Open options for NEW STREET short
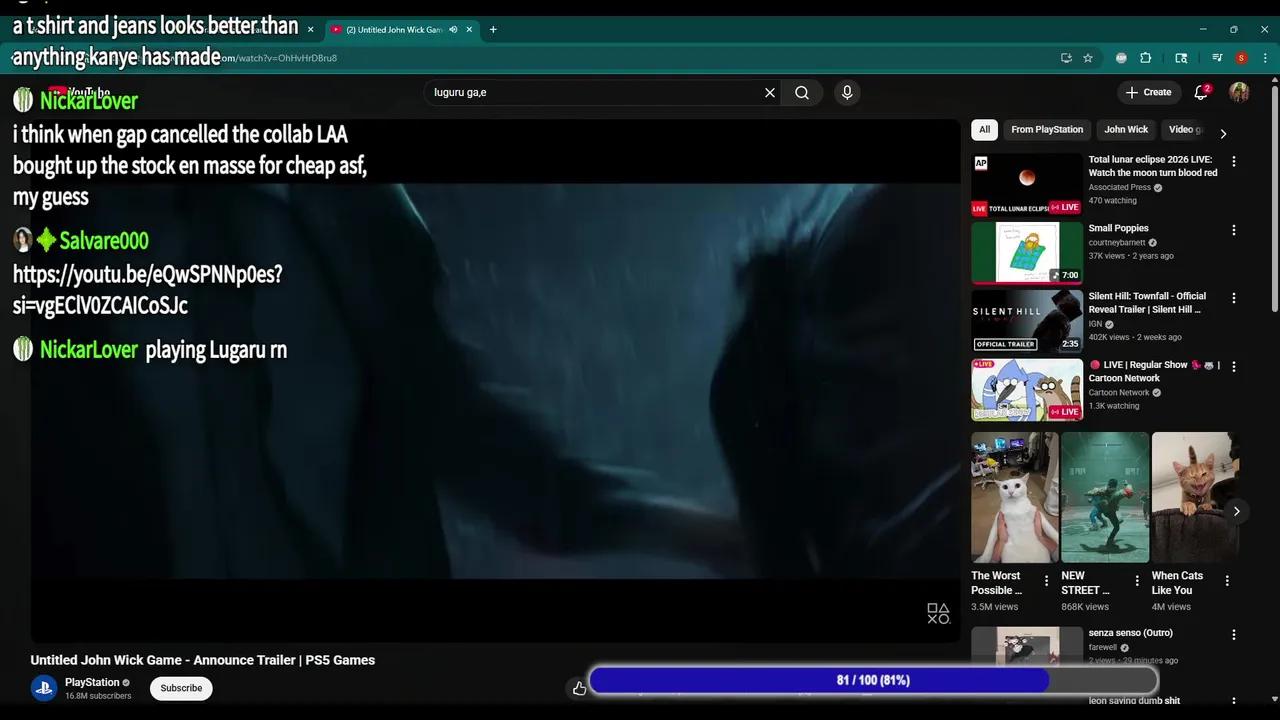The width and height of the screenshot is (1280, 720). 1137,580
